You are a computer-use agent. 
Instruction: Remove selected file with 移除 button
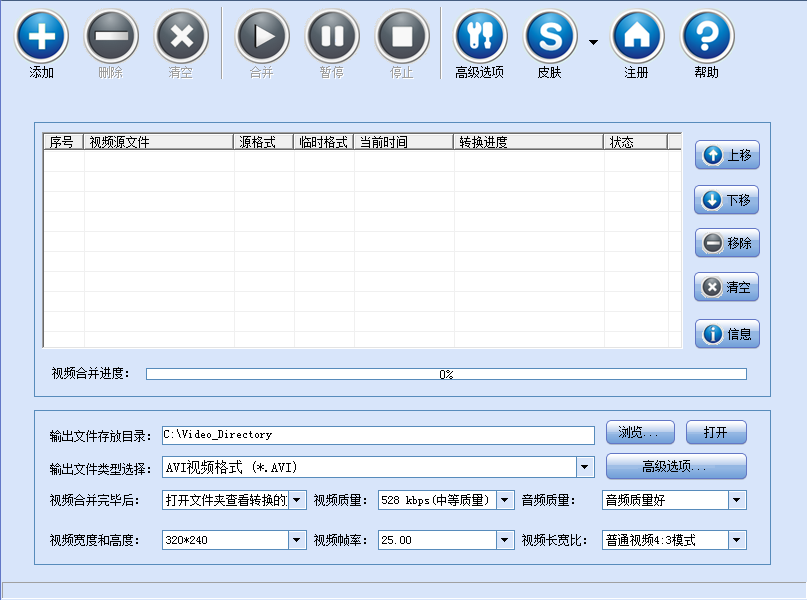coord(727,243)
